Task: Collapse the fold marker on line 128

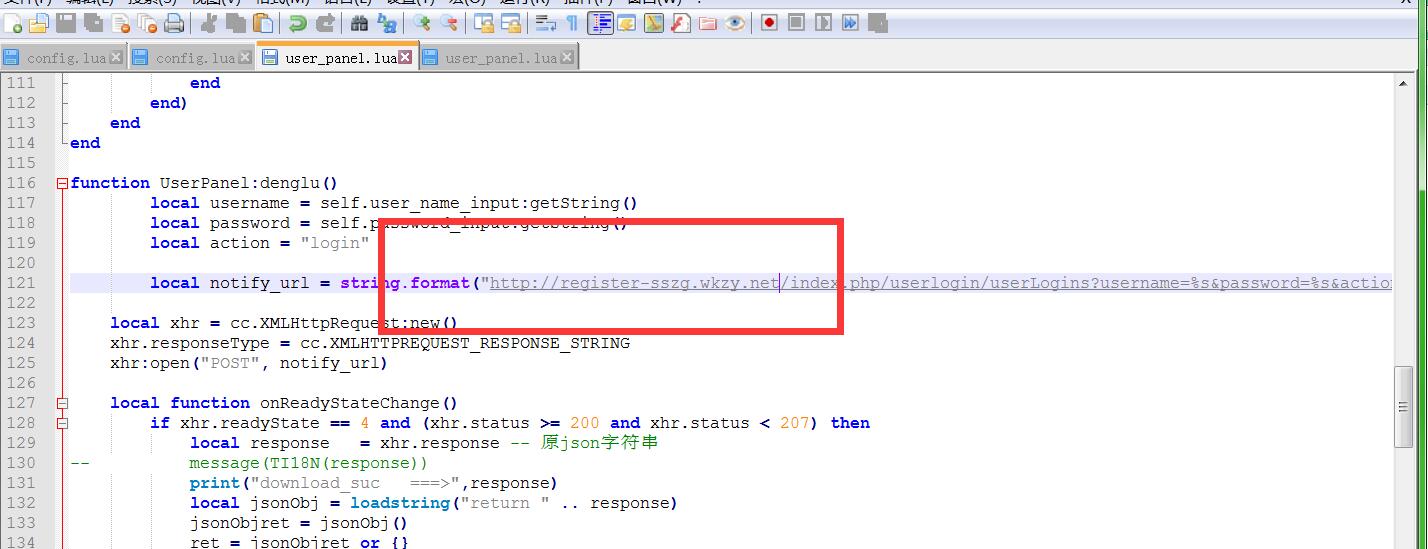Action: point(63,423)
